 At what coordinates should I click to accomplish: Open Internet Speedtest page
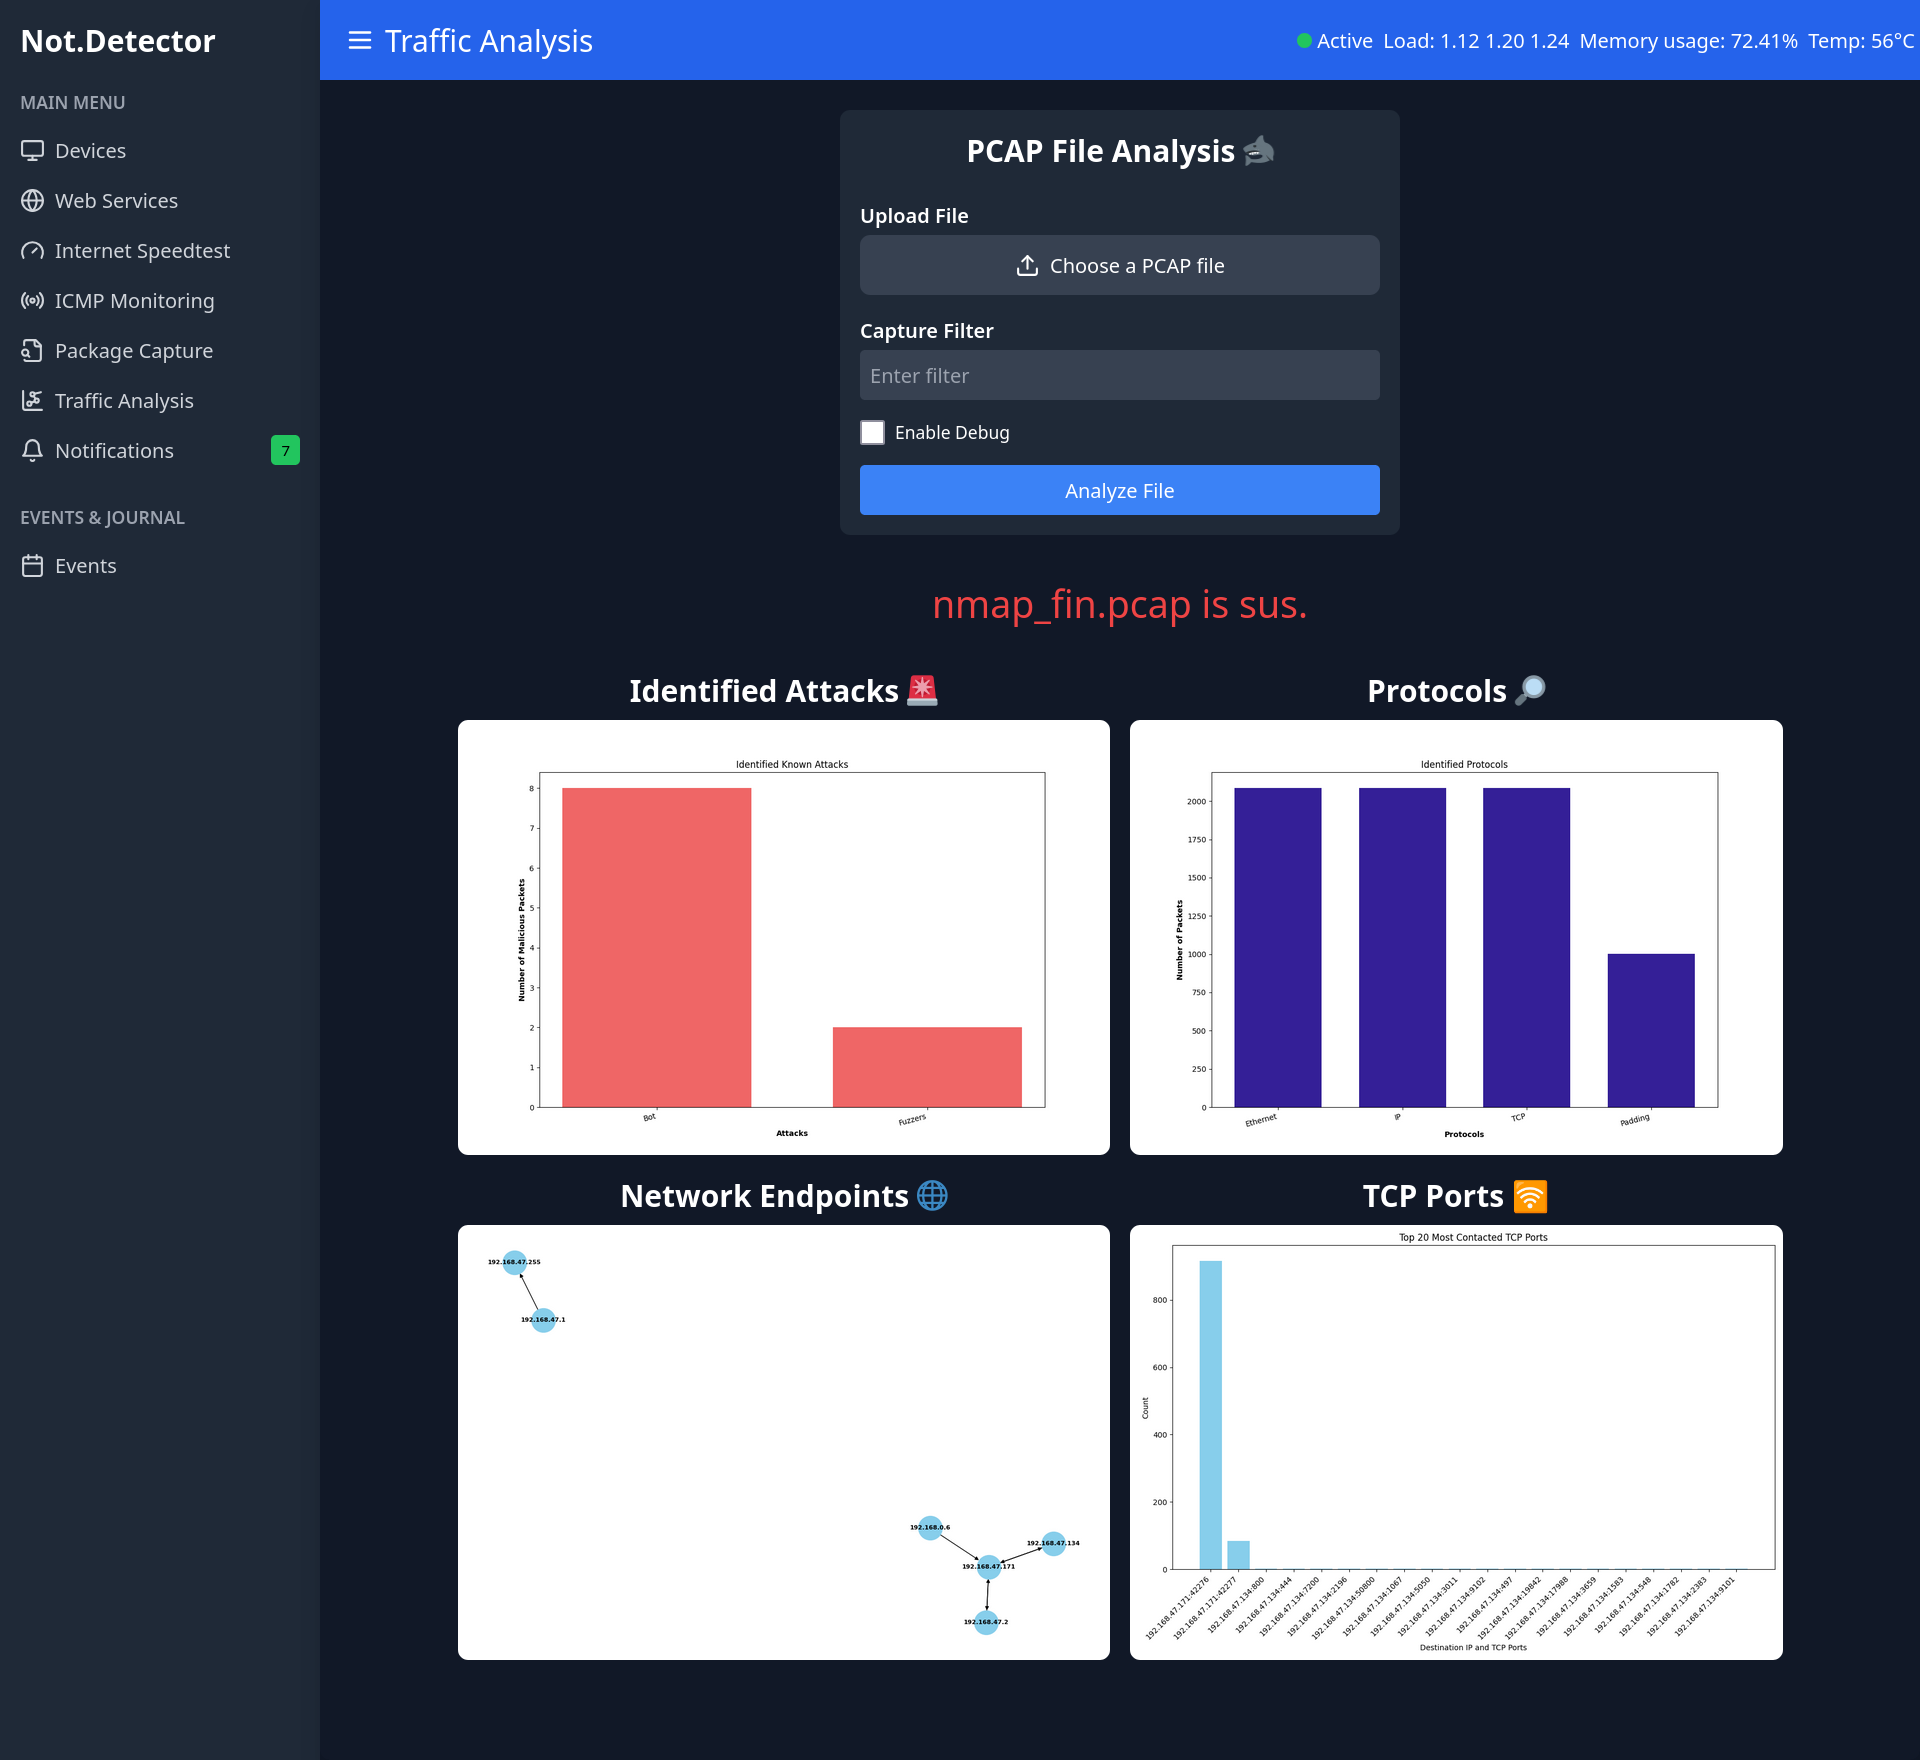160,250
